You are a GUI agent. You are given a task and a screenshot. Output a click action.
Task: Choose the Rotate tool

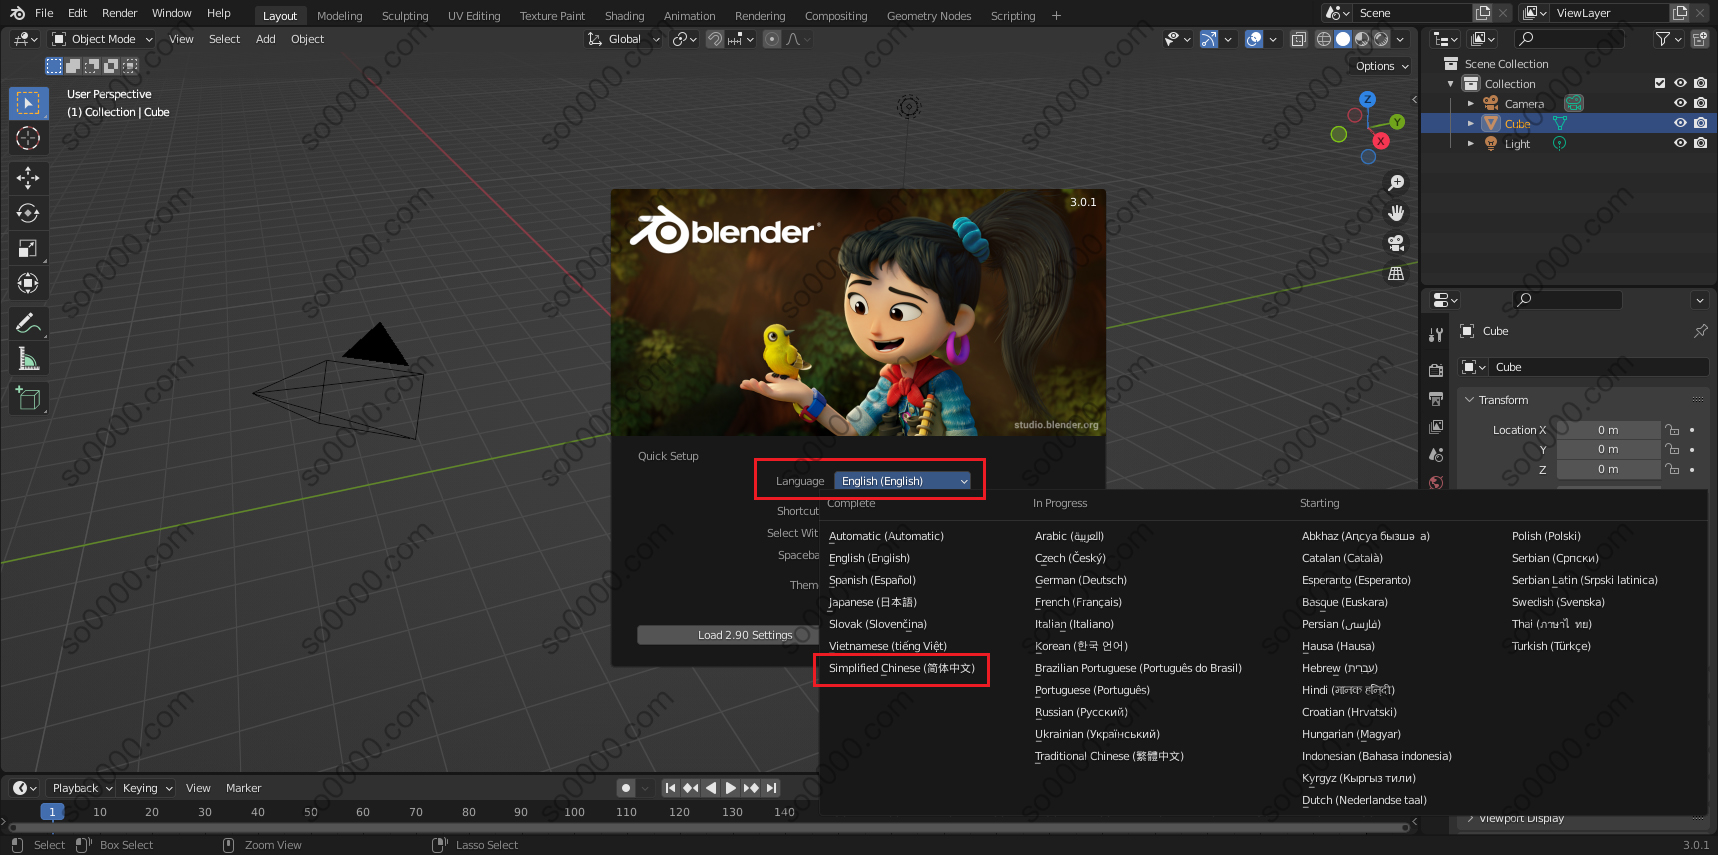coord(28,213)
